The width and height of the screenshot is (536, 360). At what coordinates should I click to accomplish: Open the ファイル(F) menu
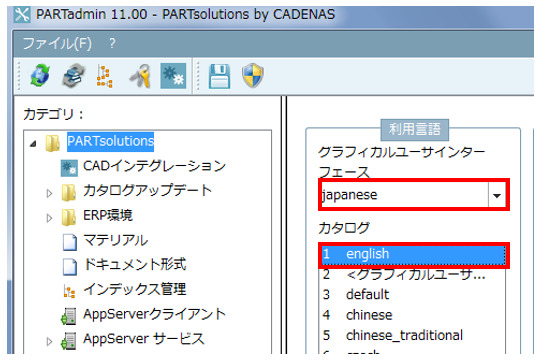coord(57,44)
